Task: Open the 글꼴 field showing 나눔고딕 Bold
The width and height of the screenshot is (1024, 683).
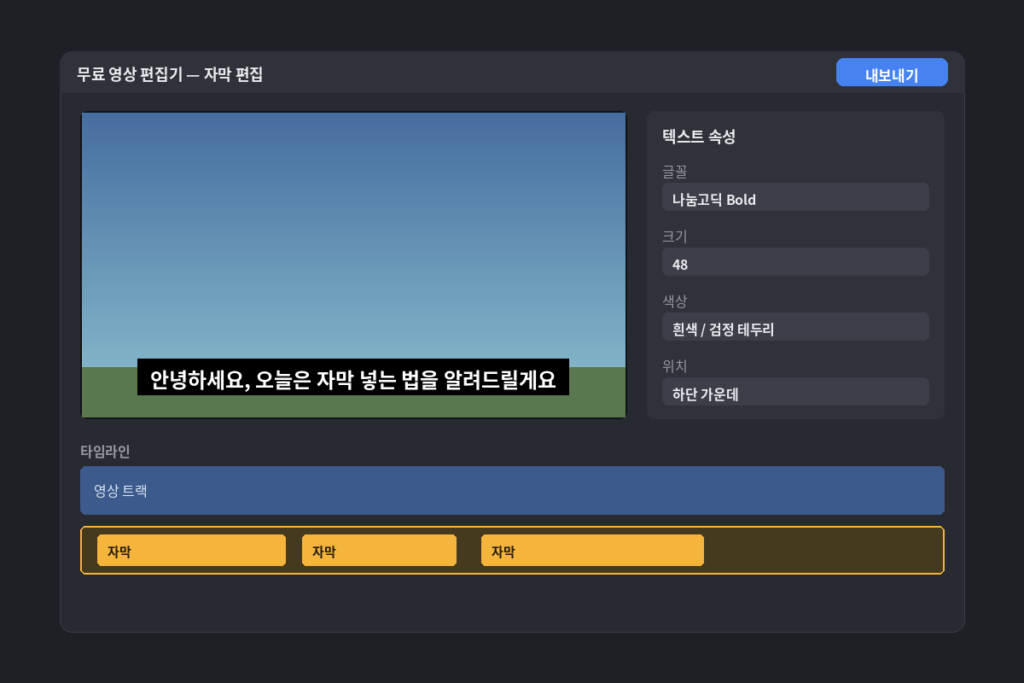Action: point(795,197)
